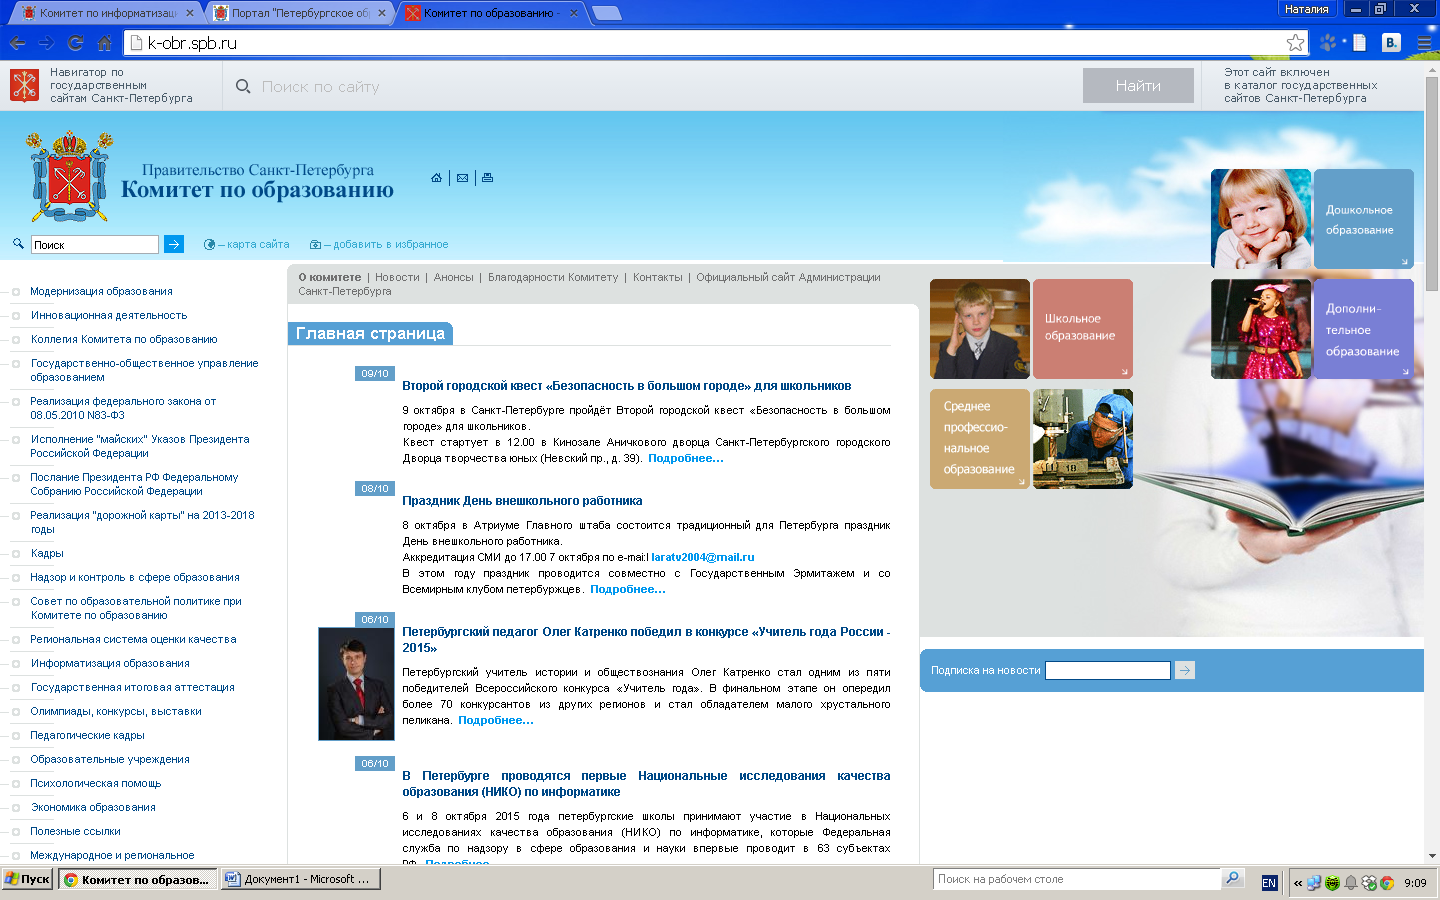The width and height of the screenshot is (1440, 900).
Task: Click the VK extension icon in the toolbar
Action: [1391, 43]
